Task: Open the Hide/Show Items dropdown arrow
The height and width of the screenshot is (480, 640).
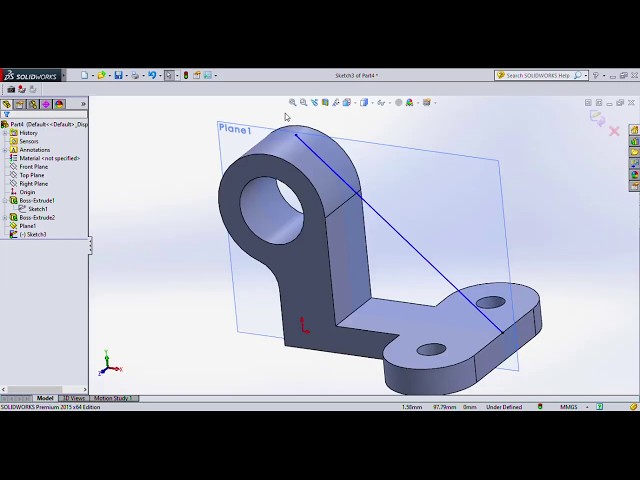Action: click(x=390, y=103)
